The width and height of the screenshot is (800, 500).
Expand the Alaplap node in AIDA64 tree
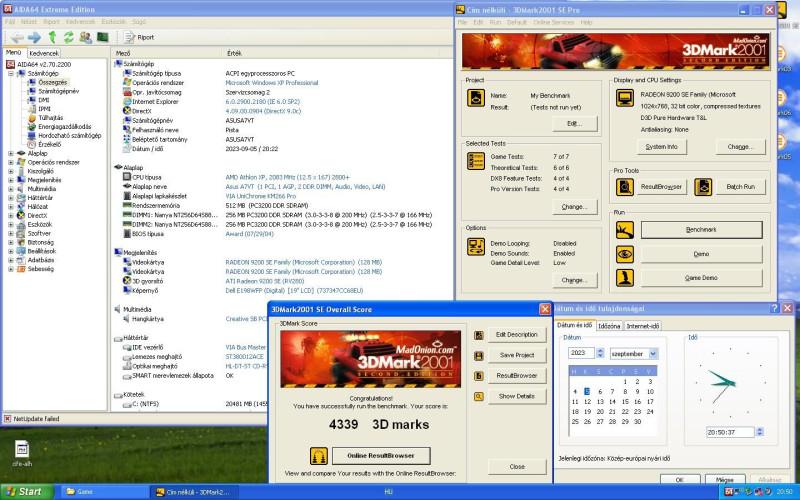click(x=11, y=153)
